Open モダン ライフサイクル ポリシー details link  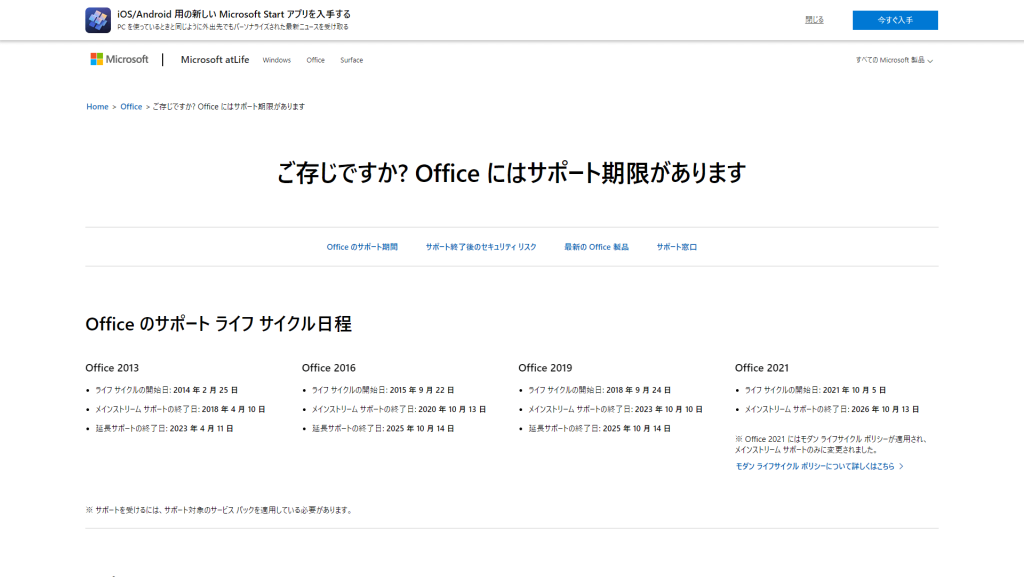(820, 466)
